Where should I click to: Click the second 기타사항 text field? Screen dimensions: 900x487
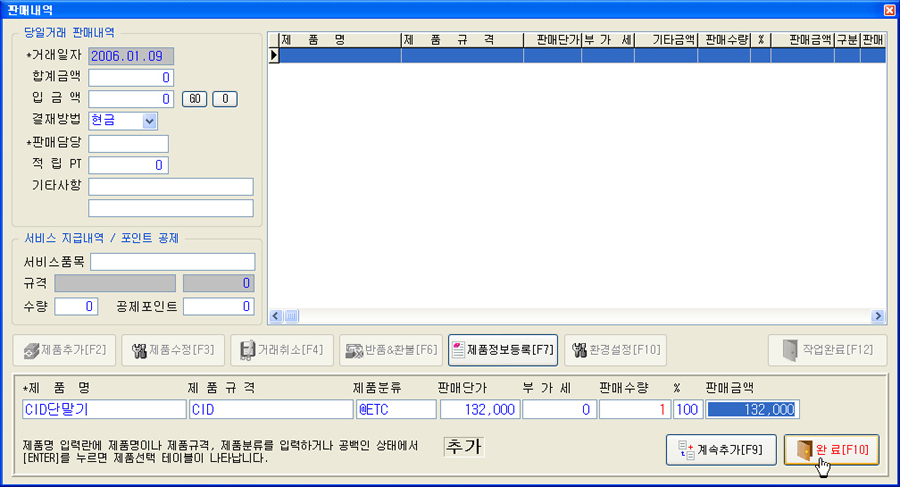tap(171, 208)
